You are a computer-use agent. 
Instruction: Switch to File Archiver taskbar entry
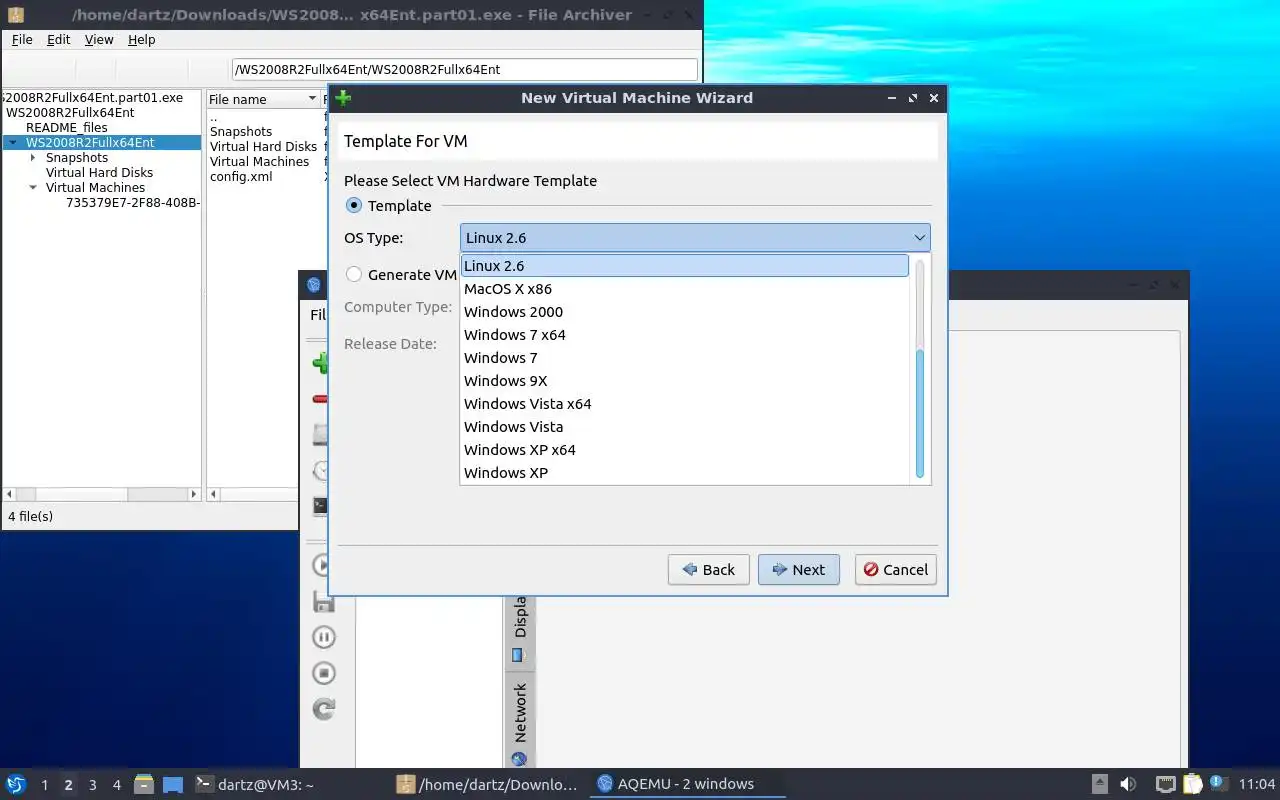(487, 785)
